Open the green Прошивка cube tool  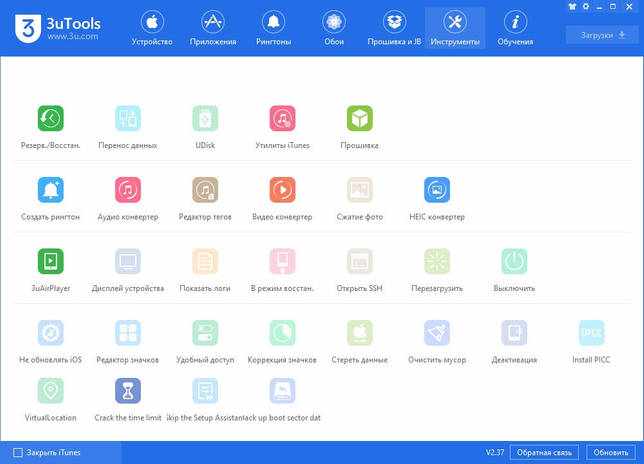pos(359,119)
